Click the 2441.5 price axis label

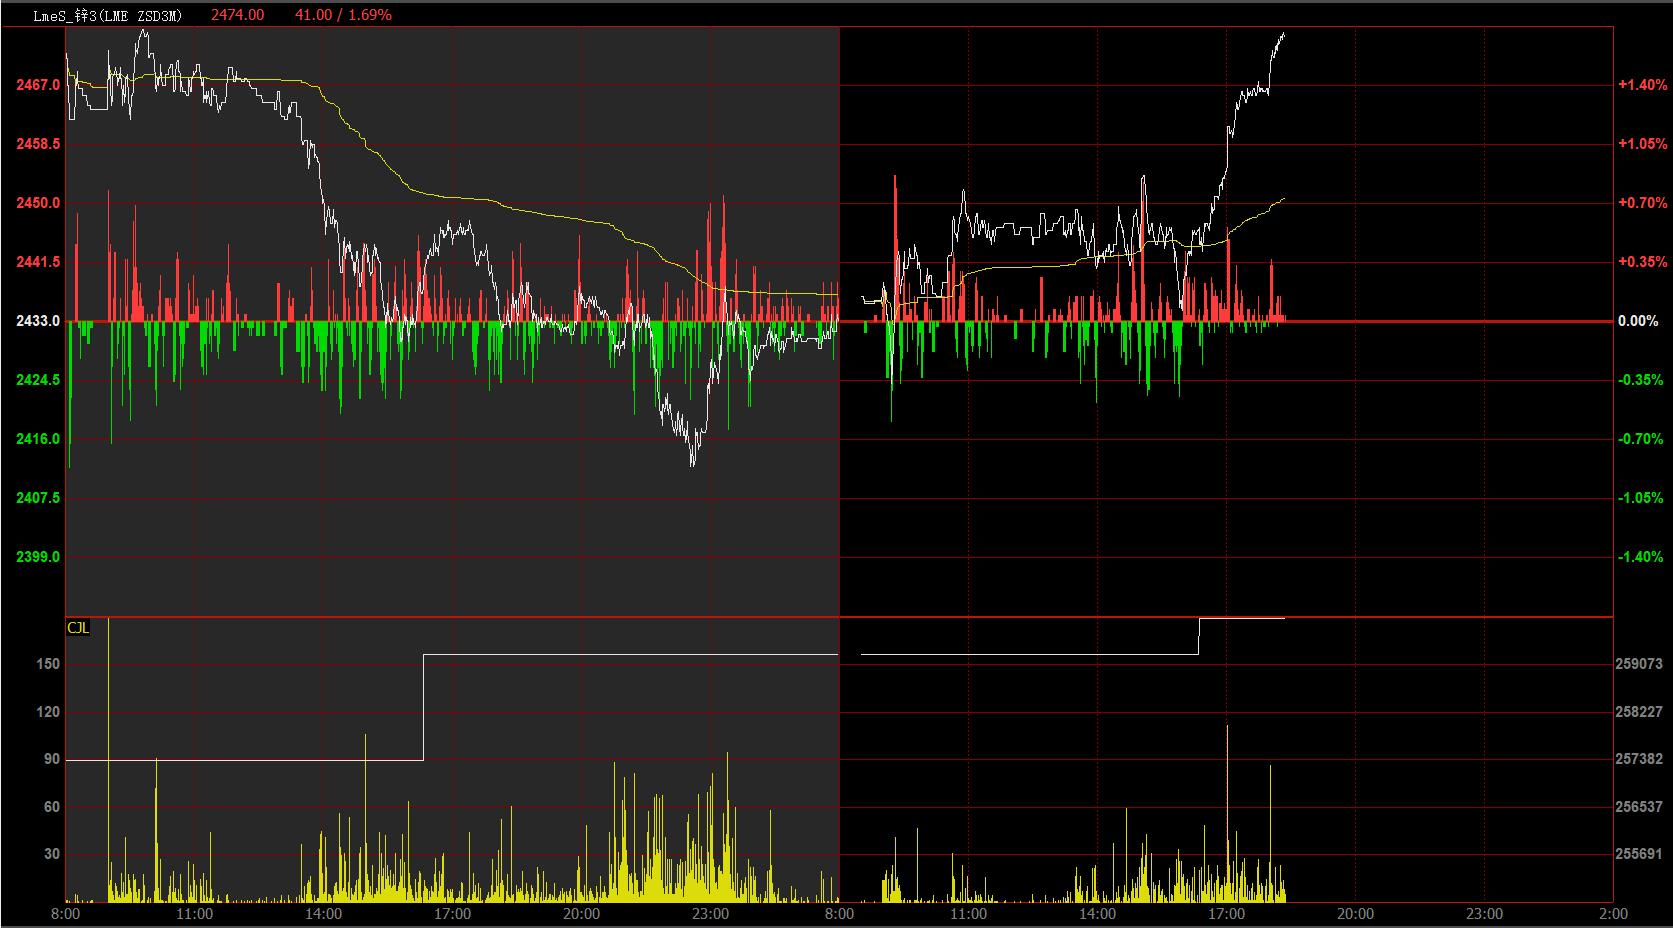click(38, 262)
